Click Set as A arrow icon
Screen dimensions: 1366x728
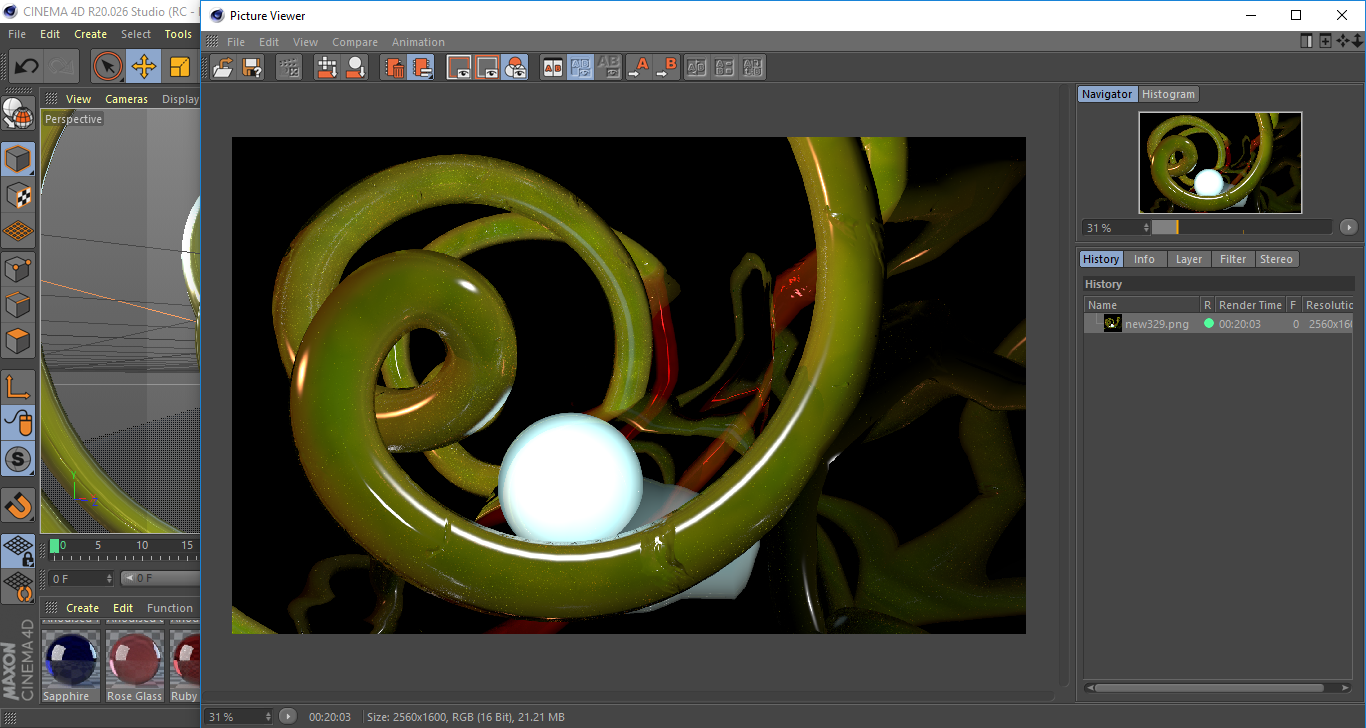(x=638, y=67)
